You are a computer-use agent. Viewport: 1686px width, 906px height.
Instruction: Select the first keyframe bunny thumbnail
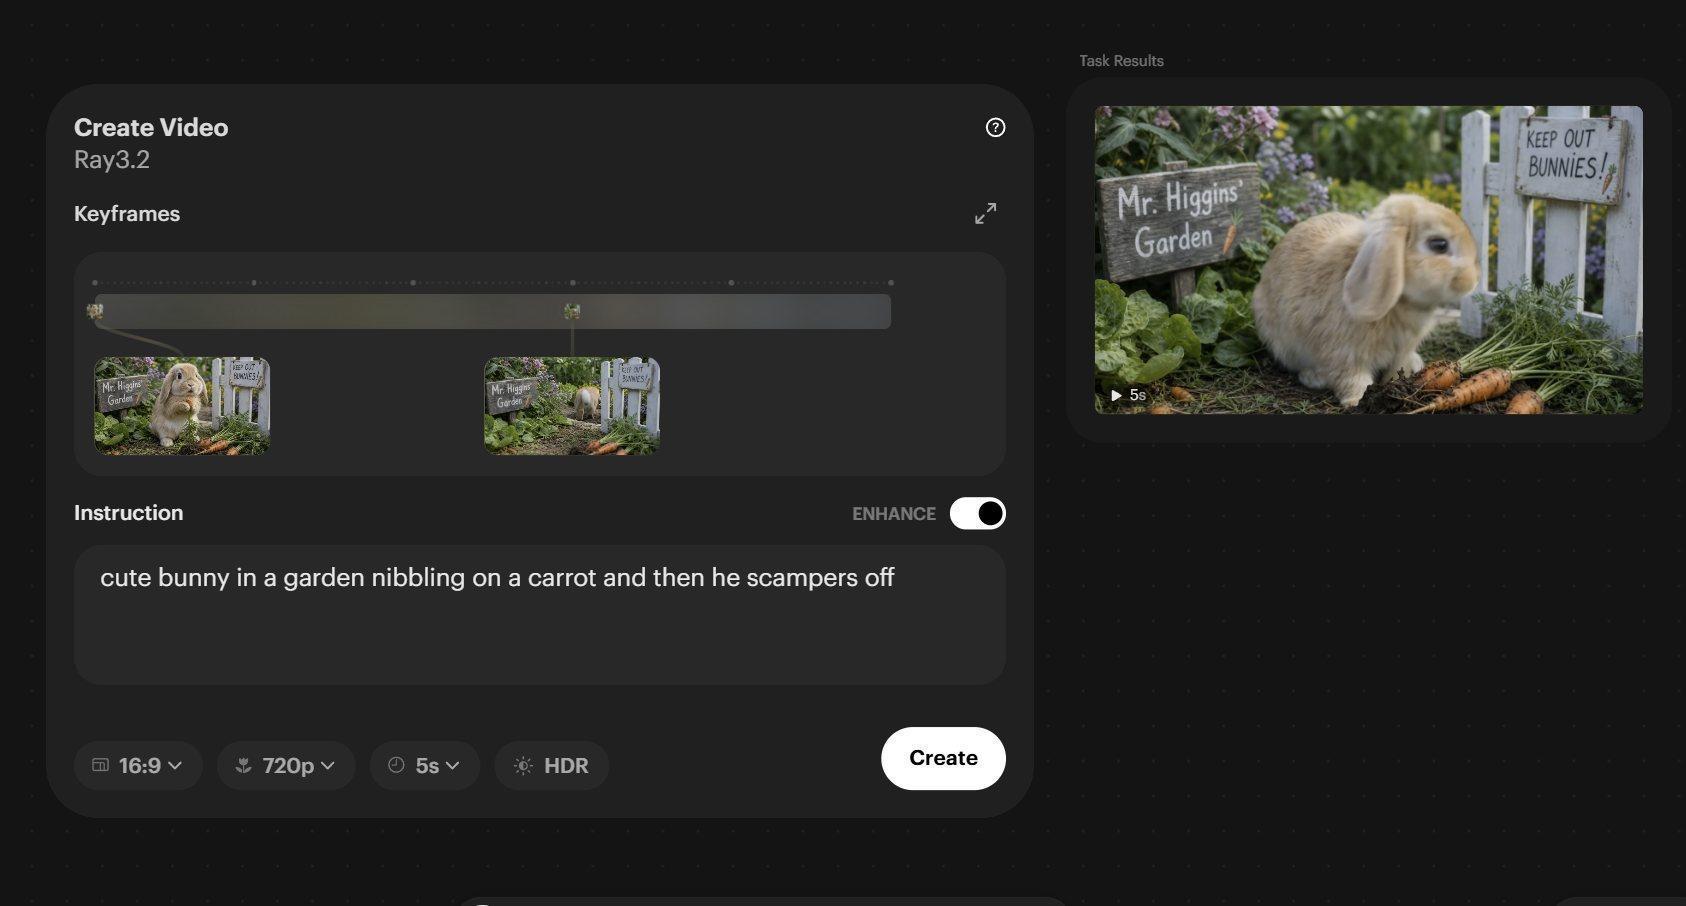point(182,406)
